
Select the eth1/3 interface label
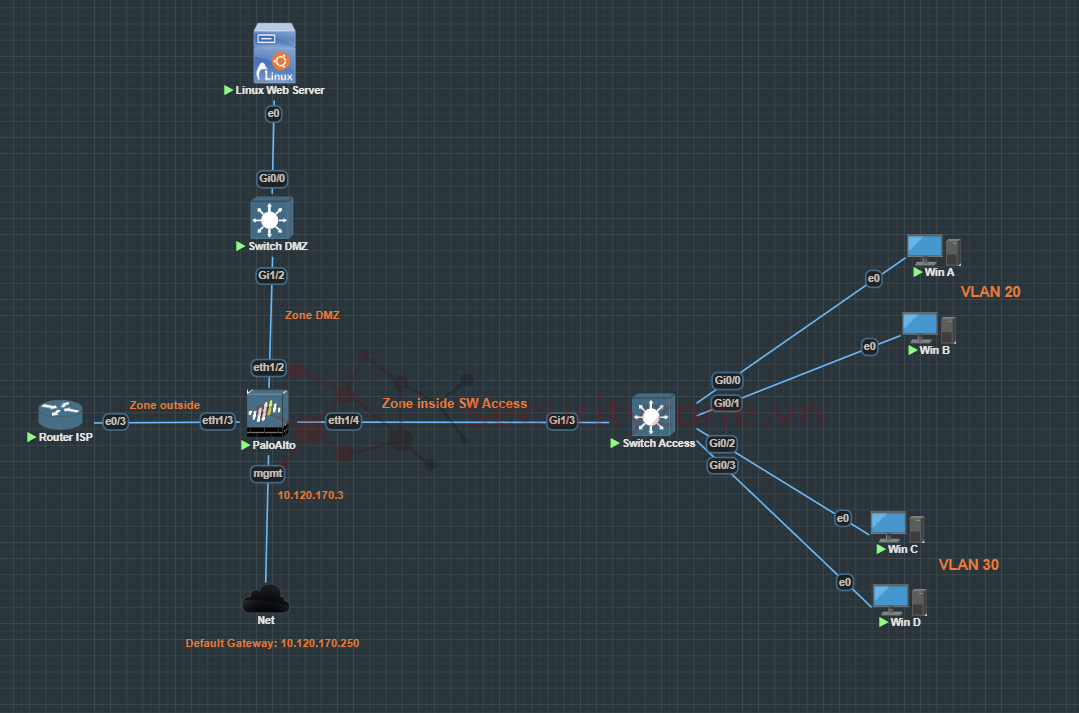pos(218,421)
